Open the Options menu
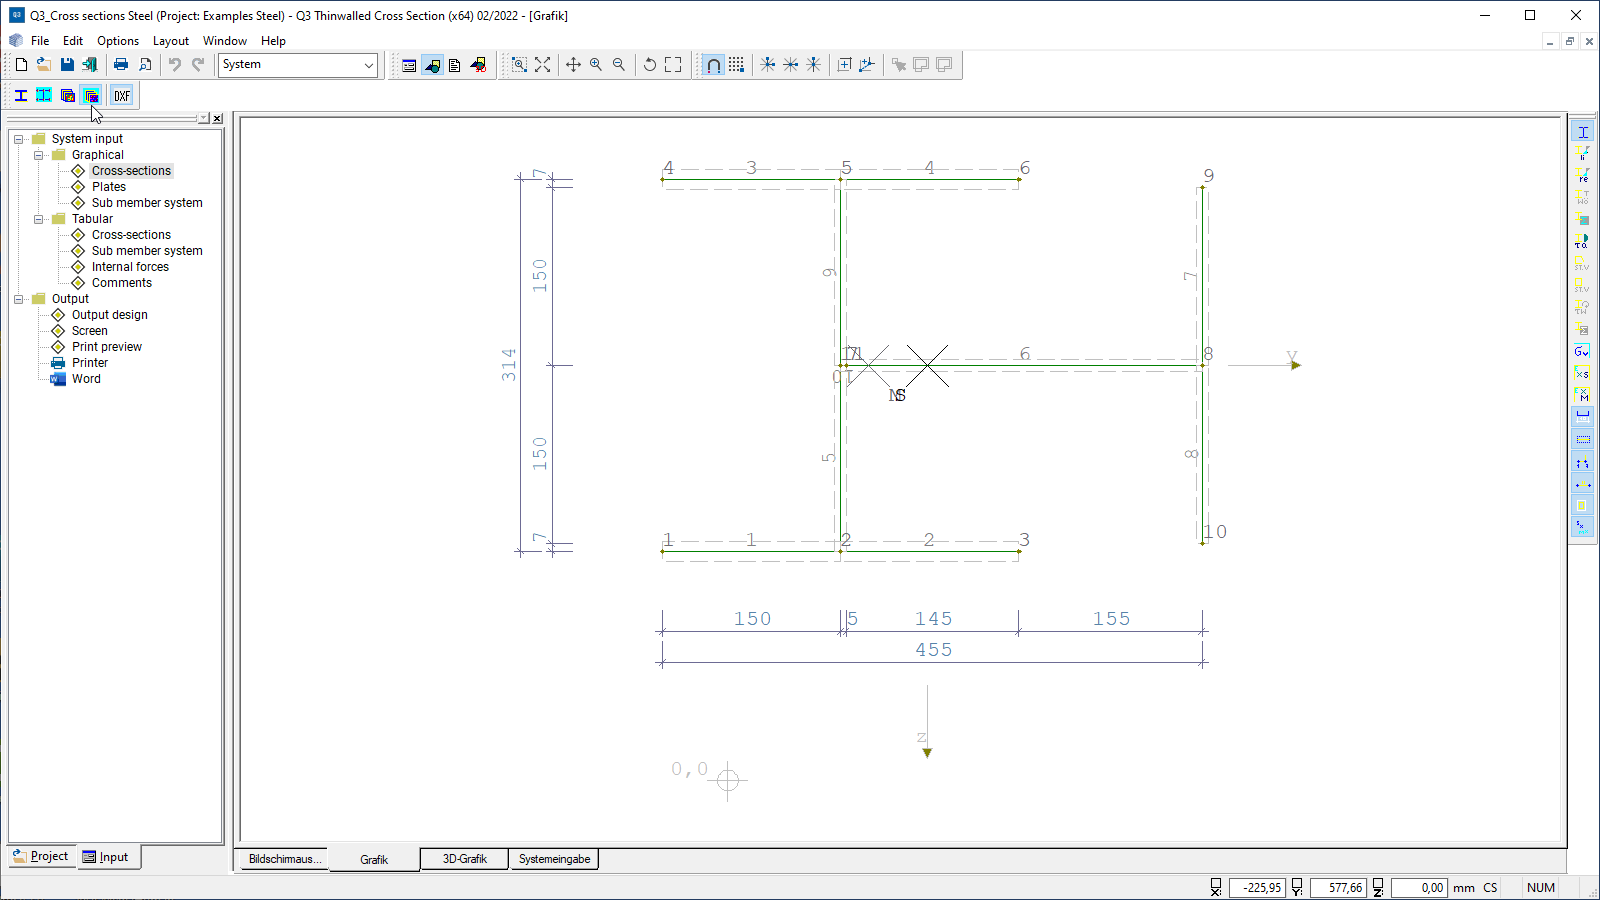 pyautogui.click(x=118, y=41)
